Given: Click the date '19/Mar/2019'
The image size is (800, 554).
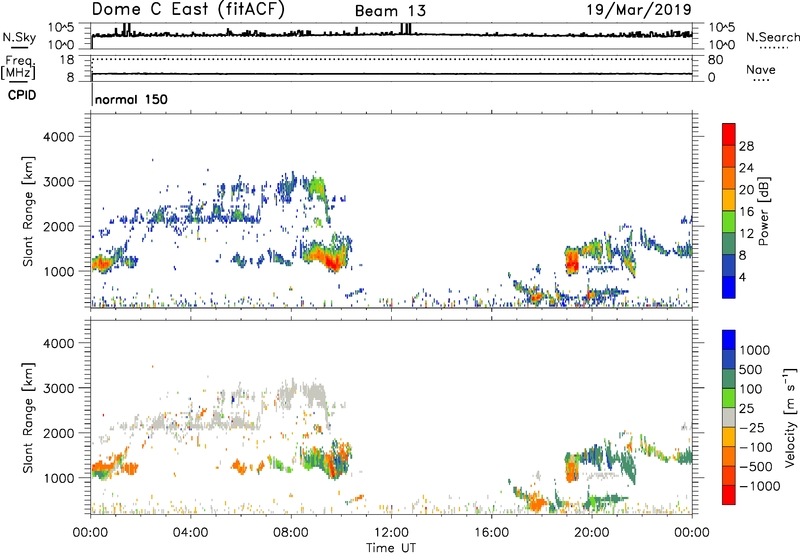Looking at the screenshot, I should coord(639,9).
